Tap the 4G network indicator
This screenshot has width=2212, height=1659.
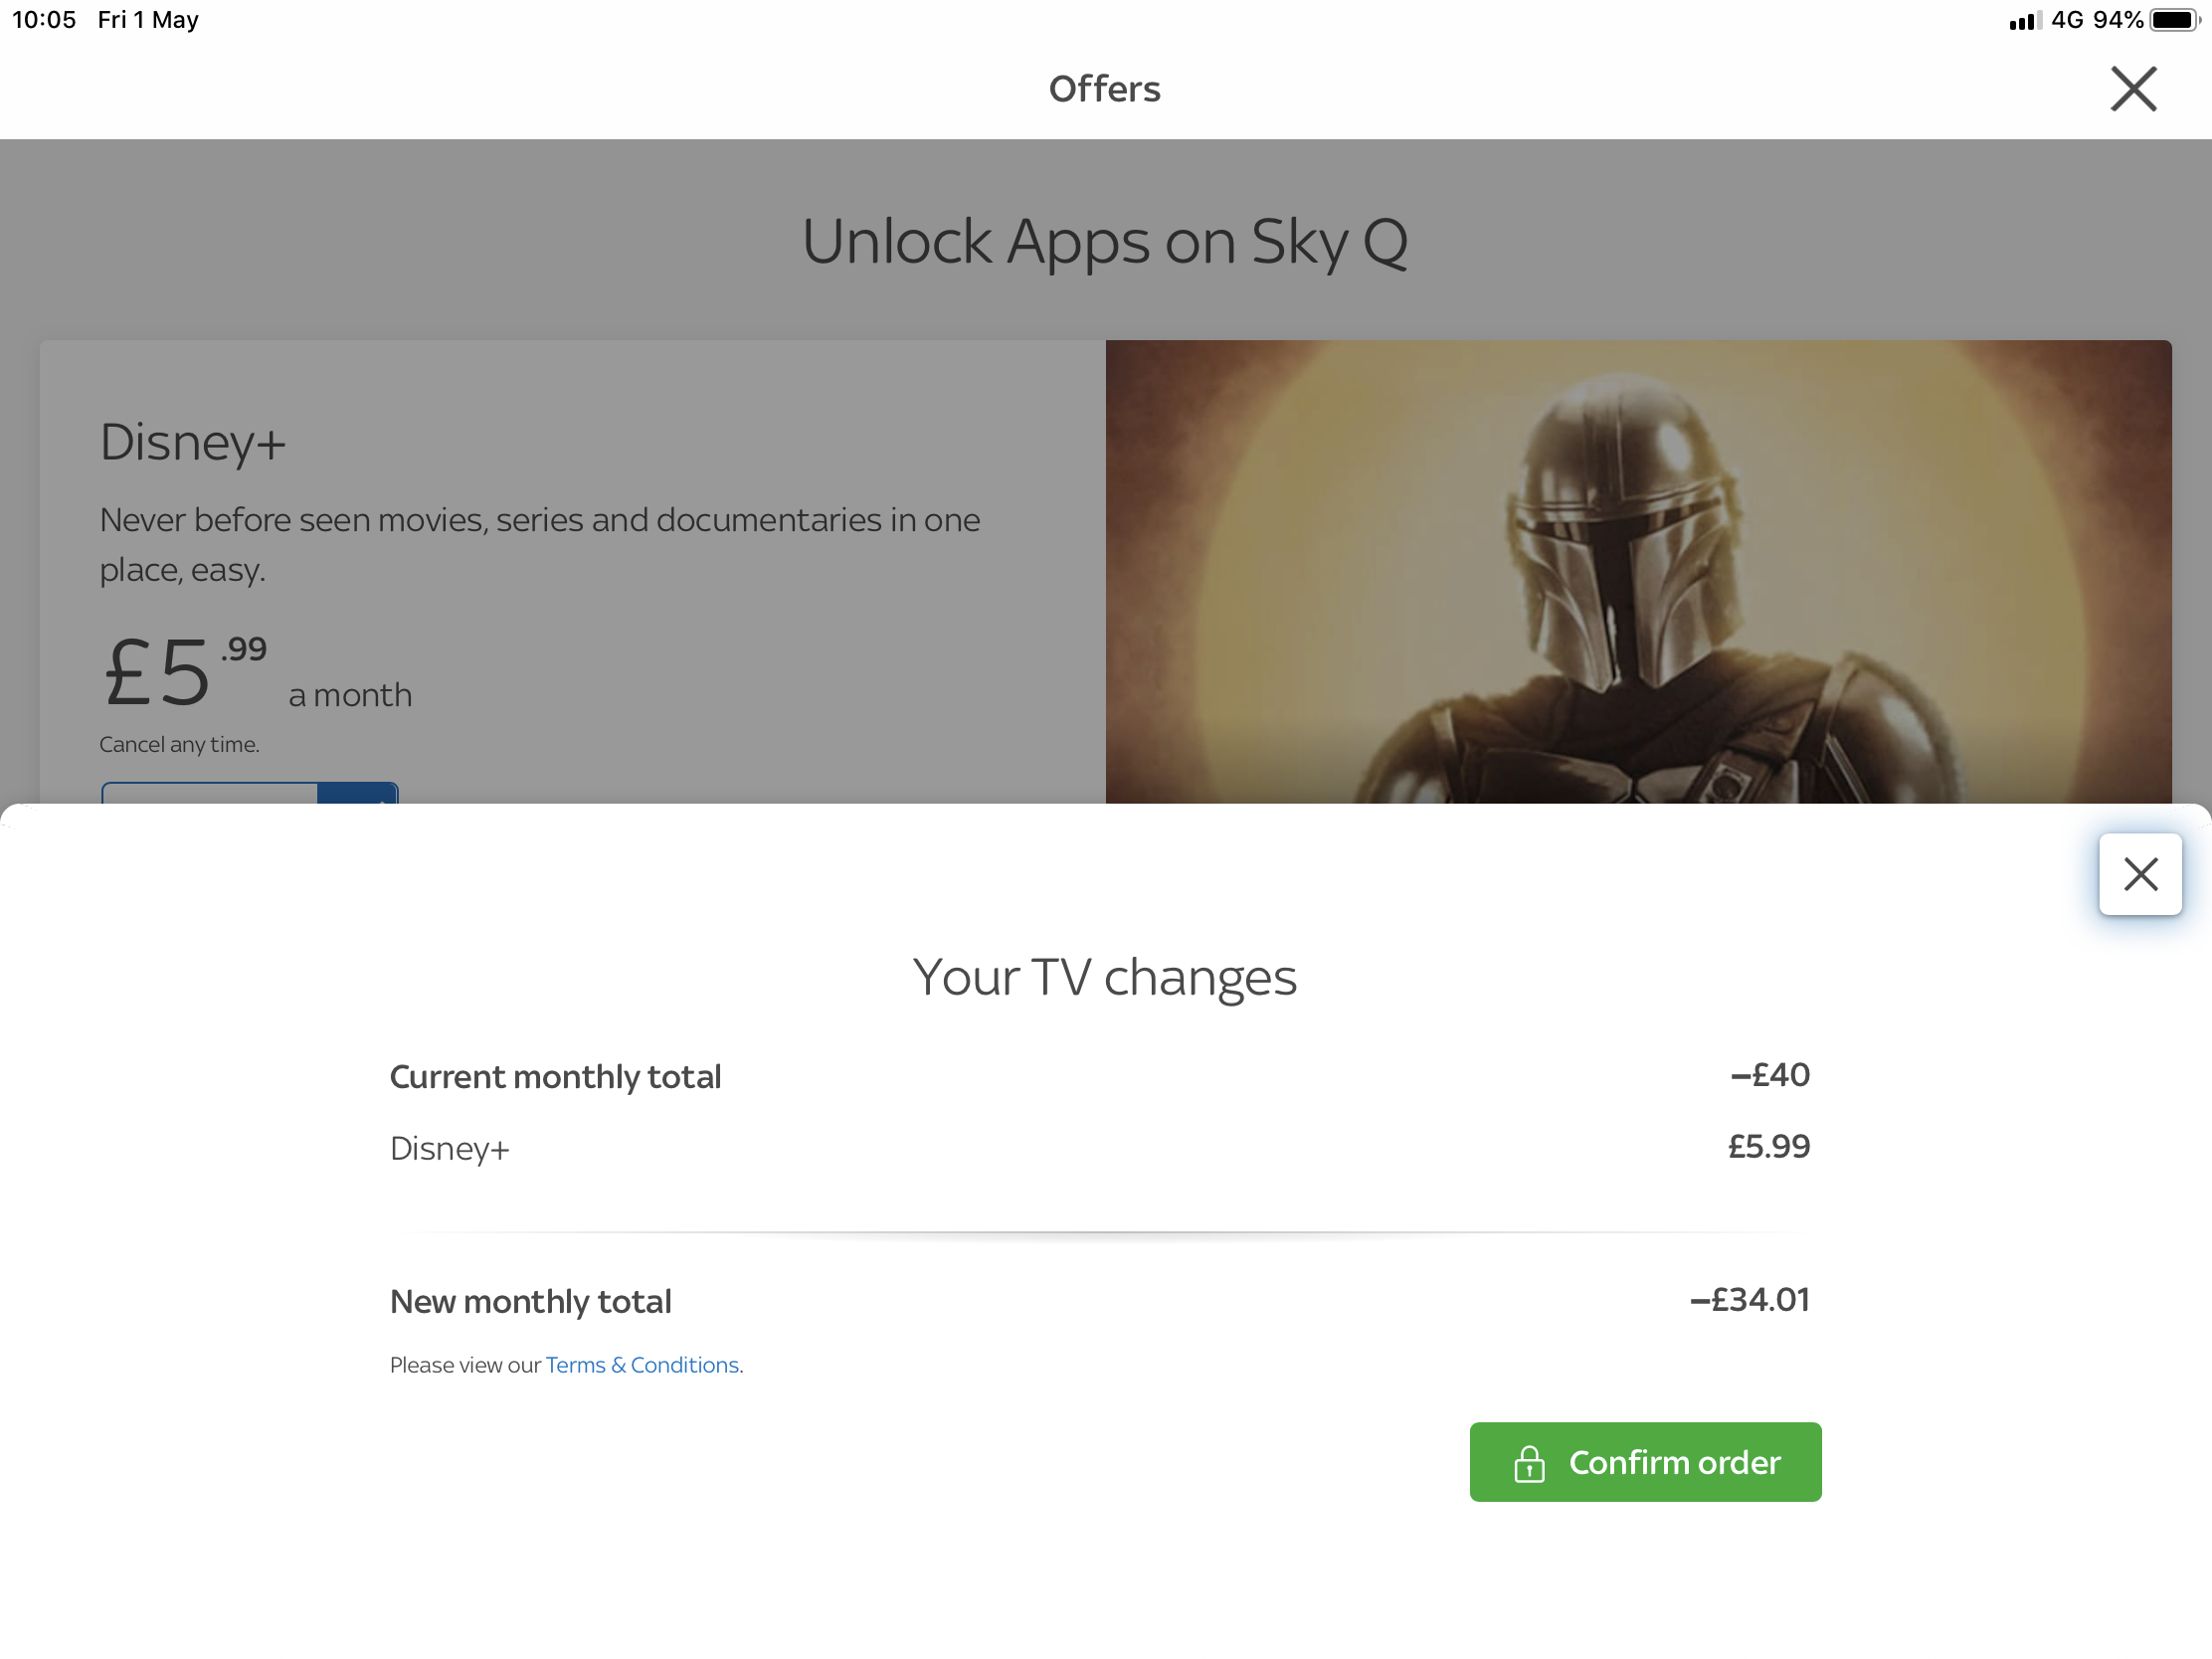pyautogui.click(x=2066, y=20)
